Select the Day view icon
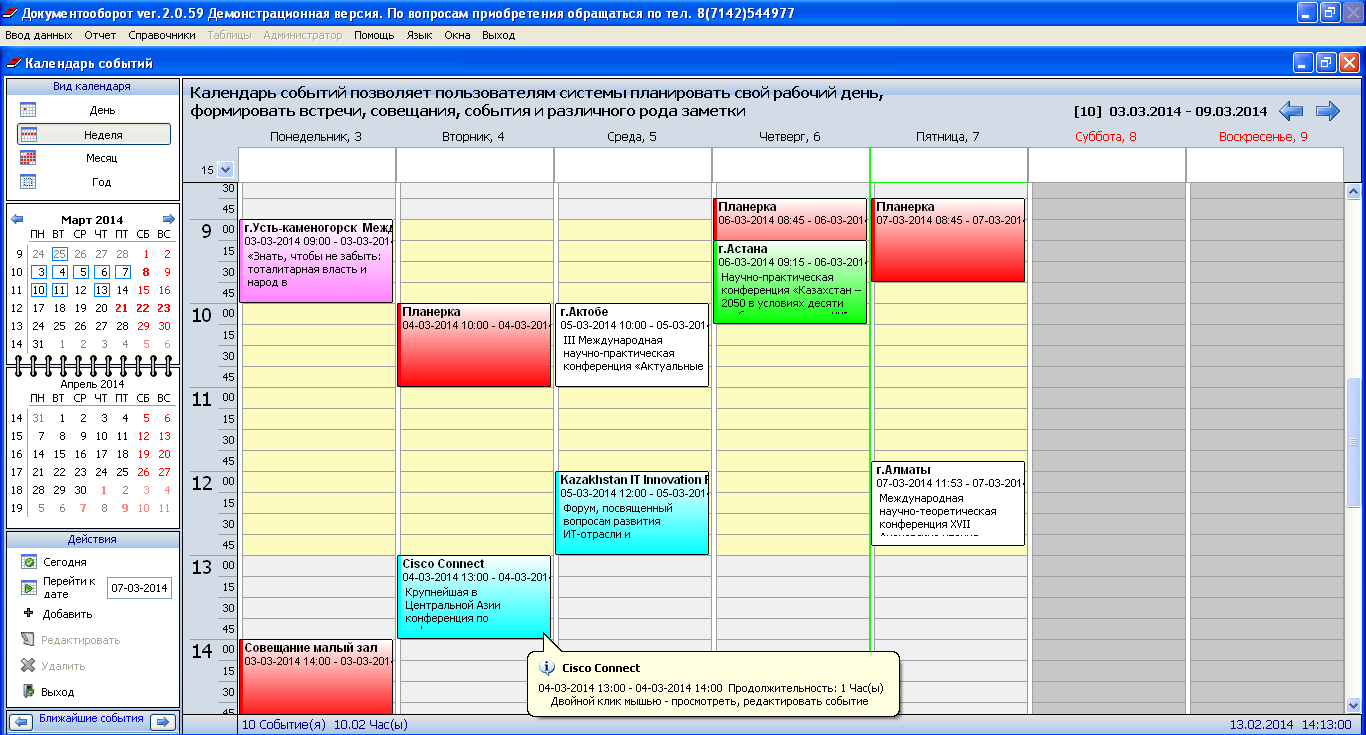Viewport: 1366px width, 735px height. tap(28, 110)
